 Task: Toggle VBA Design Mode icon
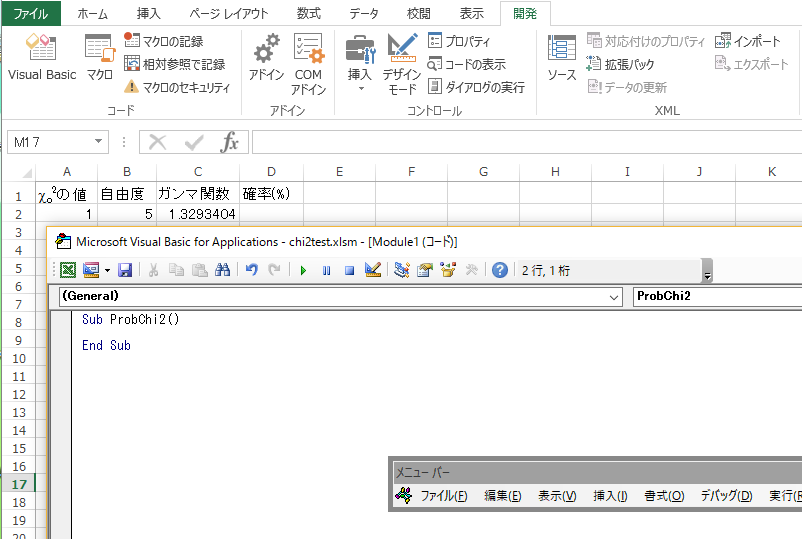tap(373, 270)
